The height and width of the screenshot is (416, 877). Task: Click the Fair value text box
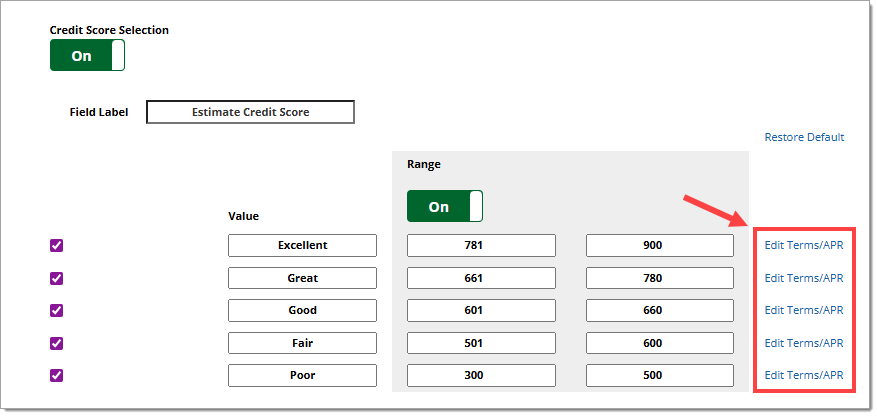pyautogui.click(x=302, y=343)
